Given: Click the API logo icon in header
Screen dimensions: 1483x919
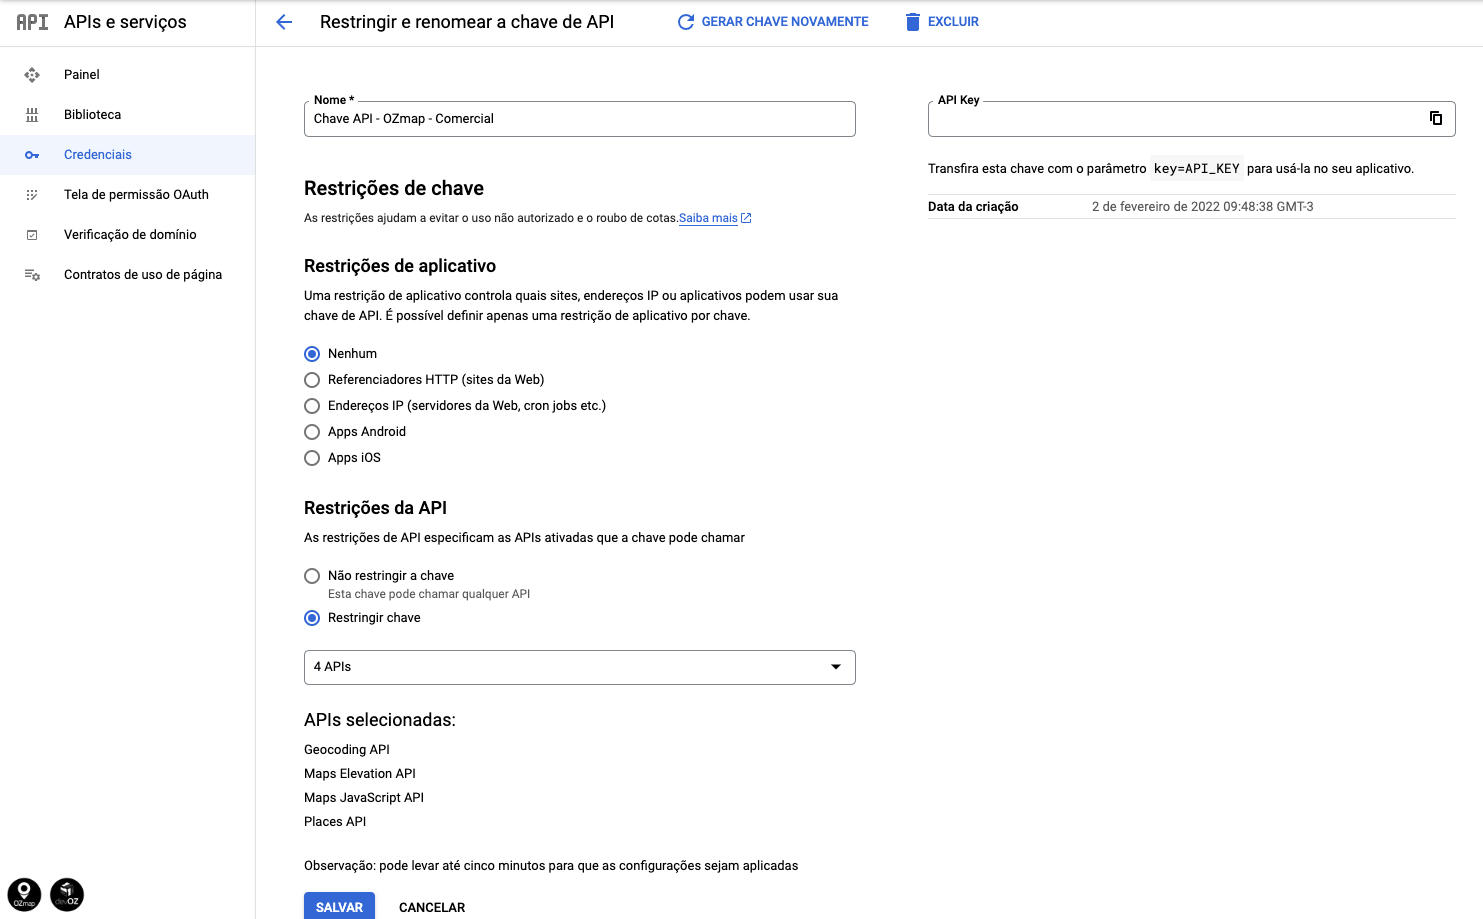Looking at the screenshot, I should [32, 22].
